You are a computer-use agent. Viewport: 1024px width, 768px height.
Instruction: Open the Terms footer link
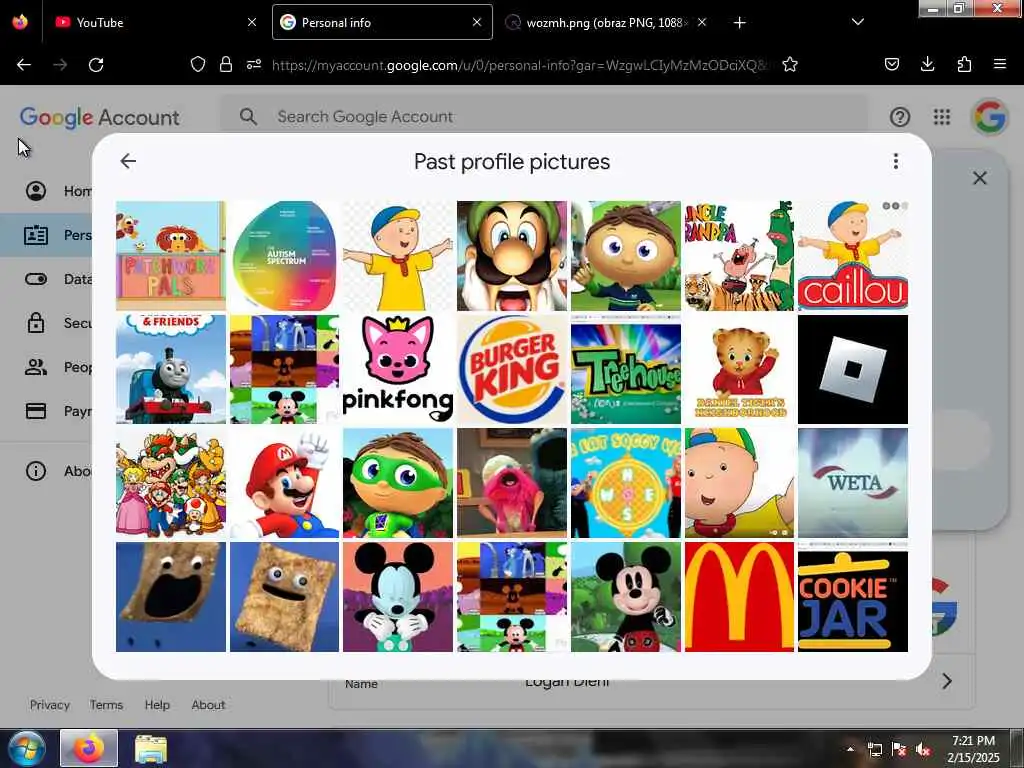(x=106, y=705)
